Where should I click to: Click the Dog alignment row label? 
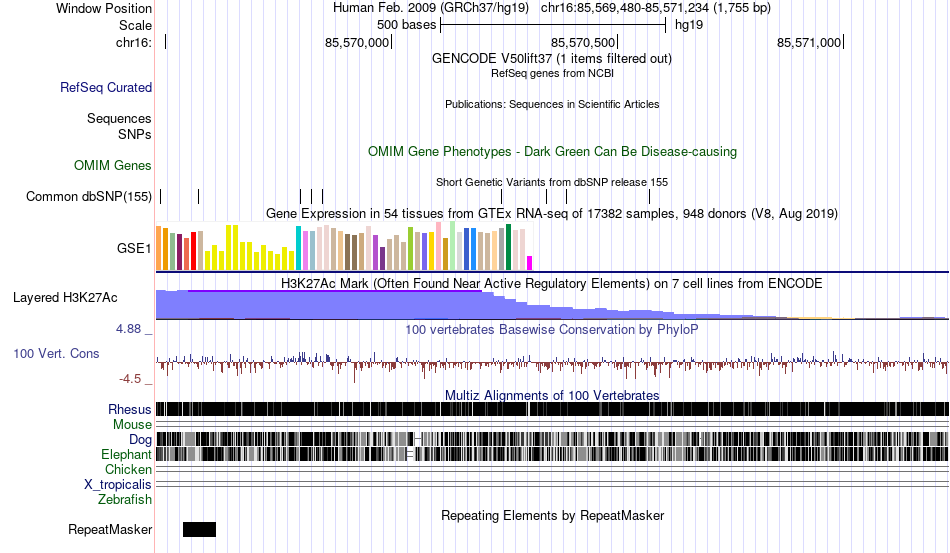[140, 439]
